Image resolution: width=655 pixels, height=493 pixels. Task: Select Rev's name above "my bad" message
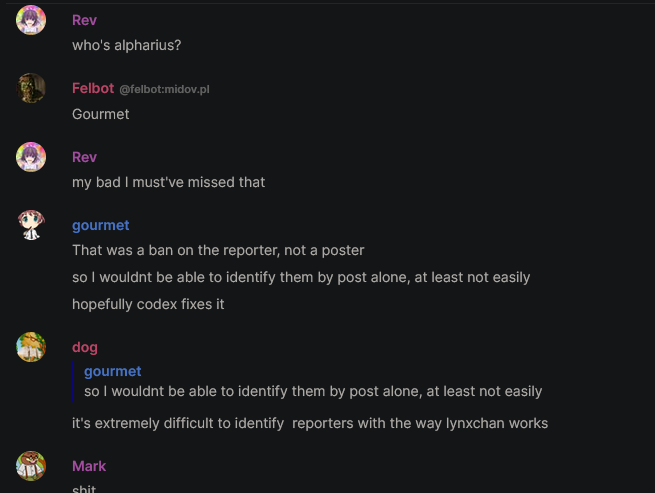[84, 157]
